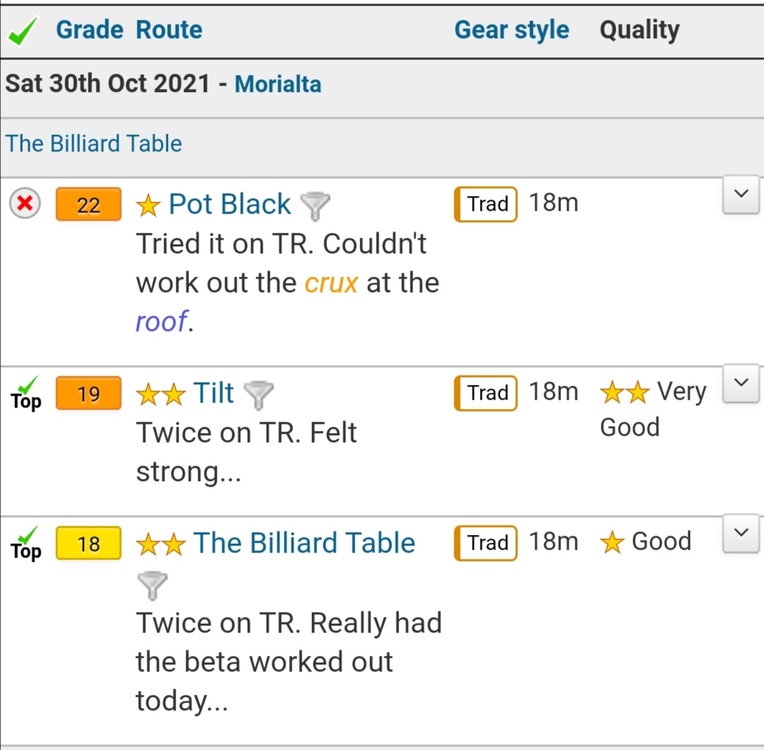Click the red X attempt icon for Pot Black
Image resolution: width=764 pixels, height=750 pixels.
click(x=25, y=204)
